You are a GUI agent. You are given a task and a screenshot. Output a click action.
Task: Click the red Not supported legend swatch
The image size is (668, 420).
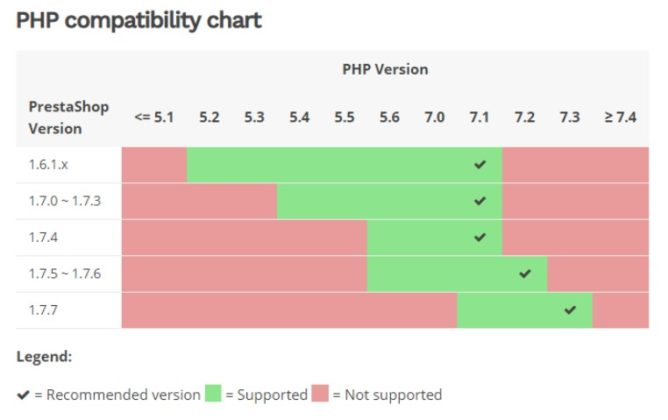tap(320, 394)
